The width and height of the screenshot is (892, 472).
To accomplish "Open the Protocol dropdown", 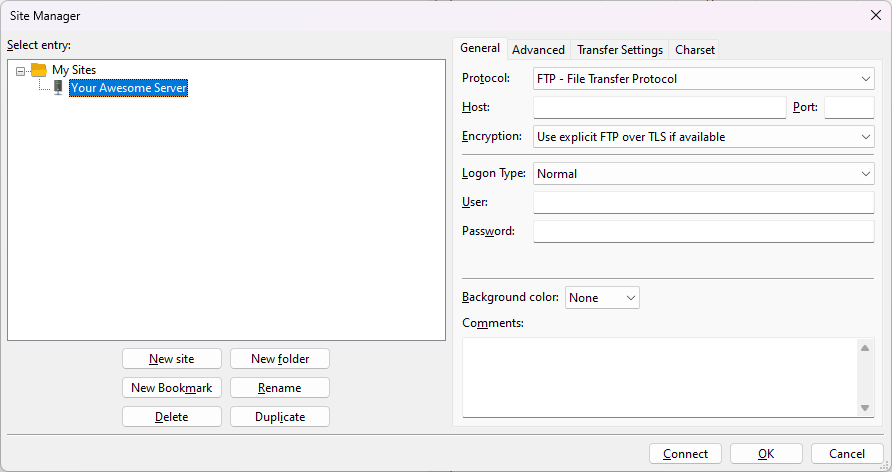I will [x=703, y=78].
